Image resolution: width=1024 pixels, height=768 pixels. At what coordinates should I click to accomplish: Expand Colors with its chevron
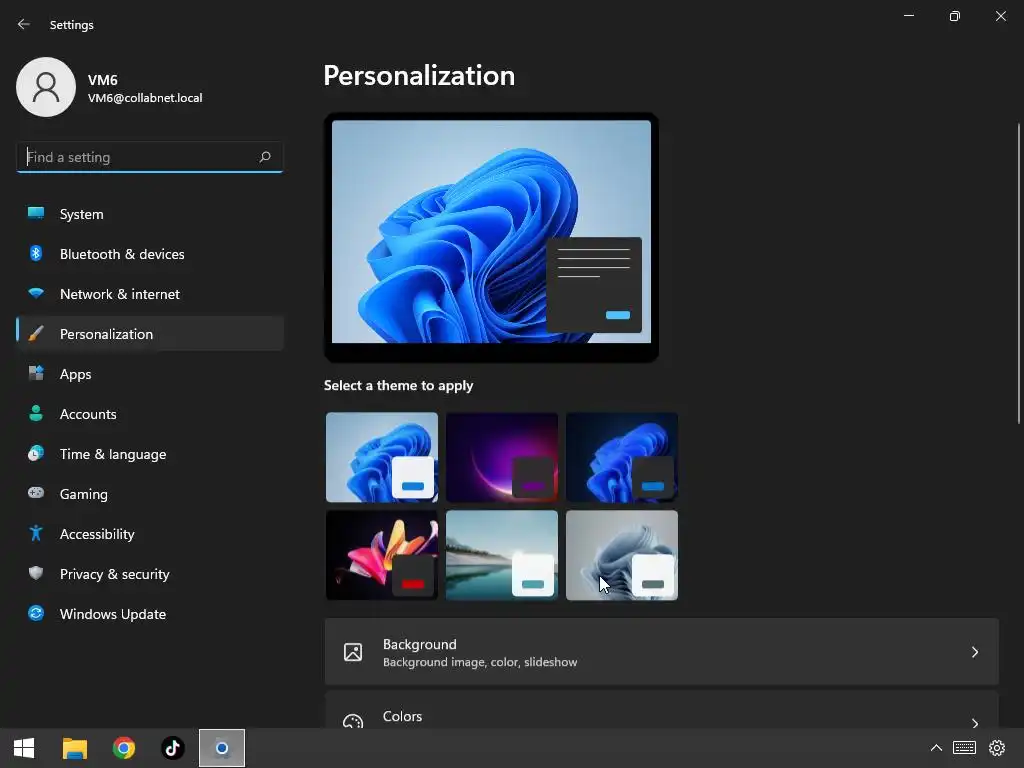click(x=974, y=722)
